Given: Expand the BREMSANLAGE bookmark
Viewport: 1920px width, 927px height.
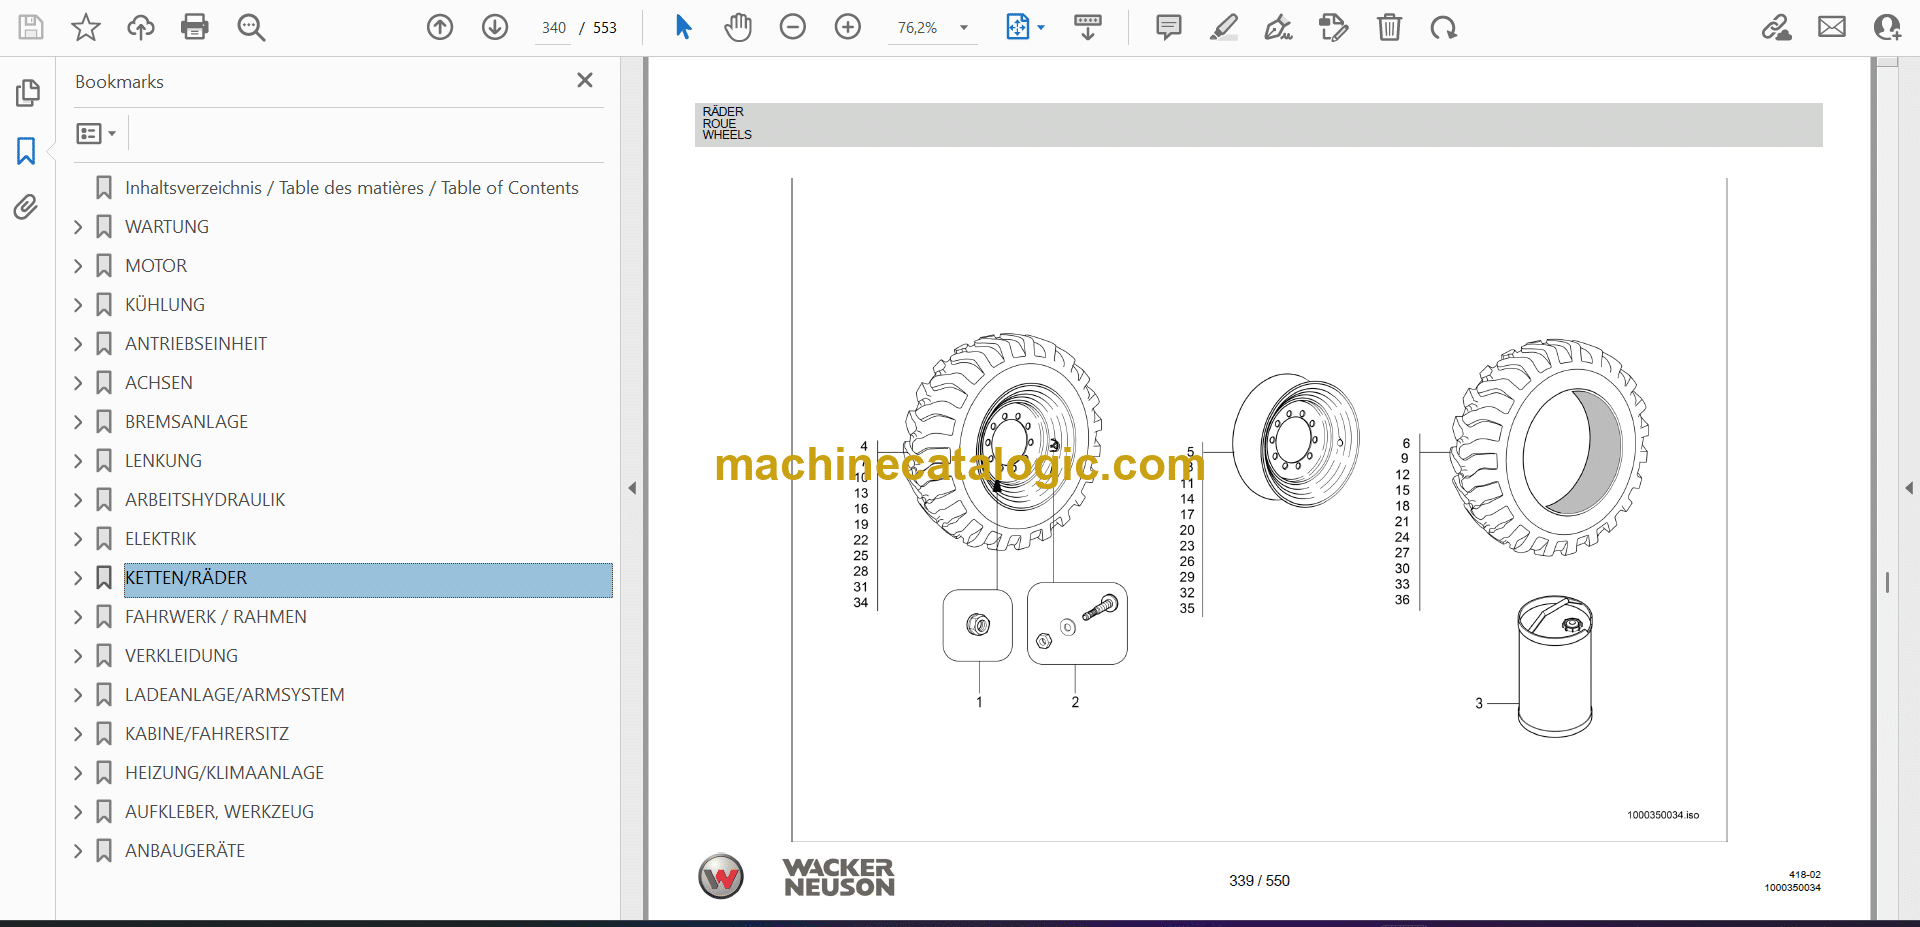Looking at the screenshot, I should pos(78,422).
